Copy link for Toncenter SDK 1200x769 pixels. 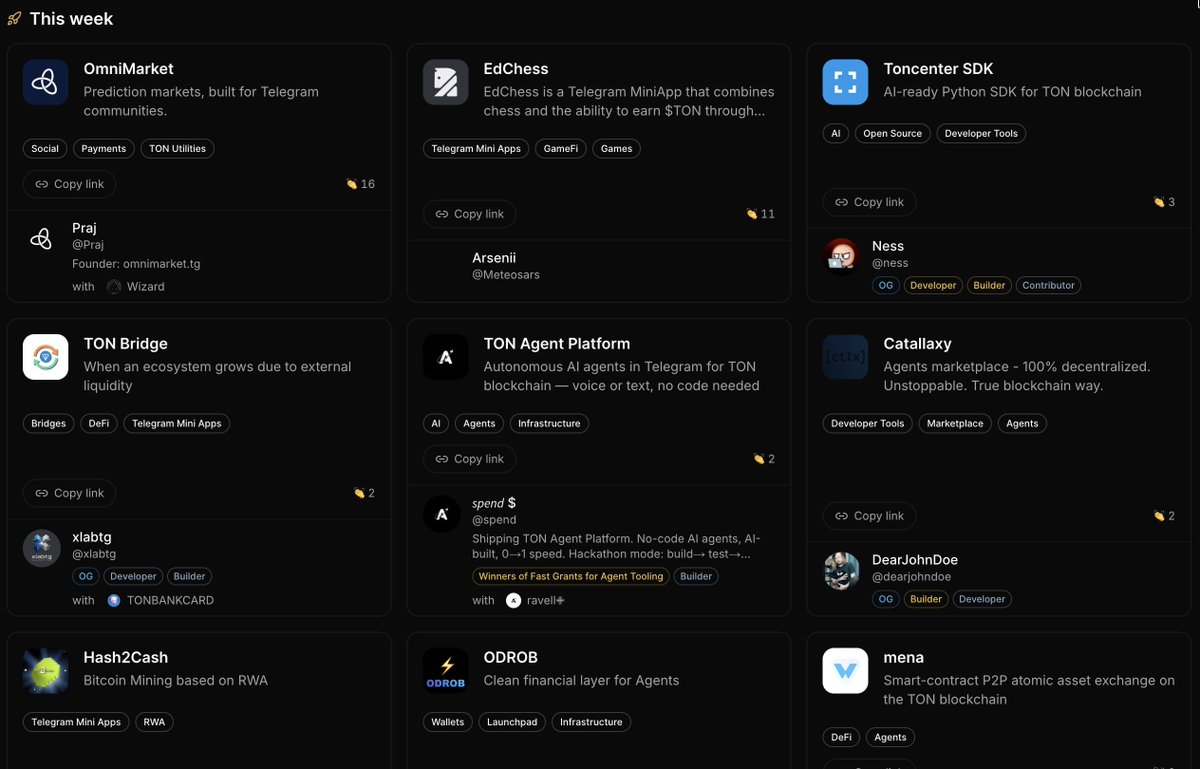tap(870, 202)
